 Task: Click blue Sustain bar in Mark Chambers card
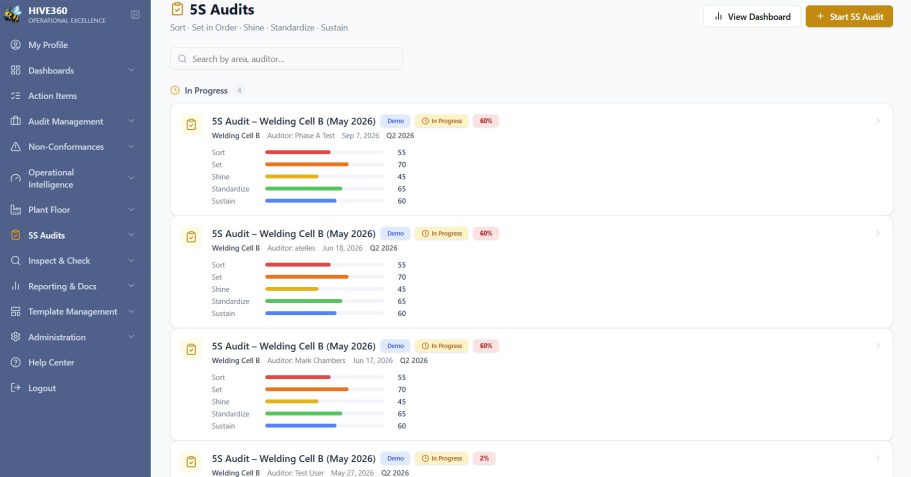301,426
